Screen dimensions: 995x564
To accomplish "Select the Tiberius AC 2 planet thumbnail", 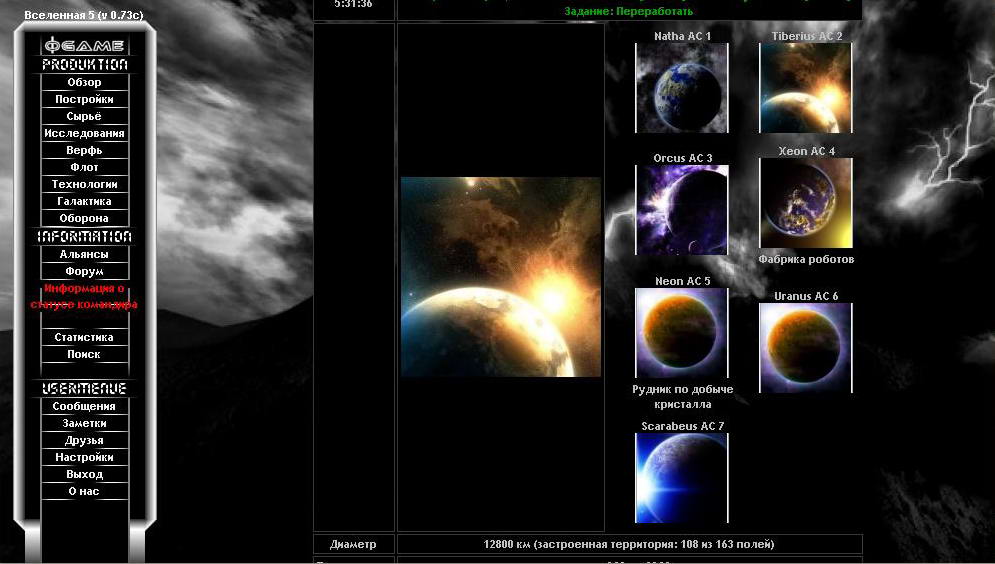I will tap(806, 88).
